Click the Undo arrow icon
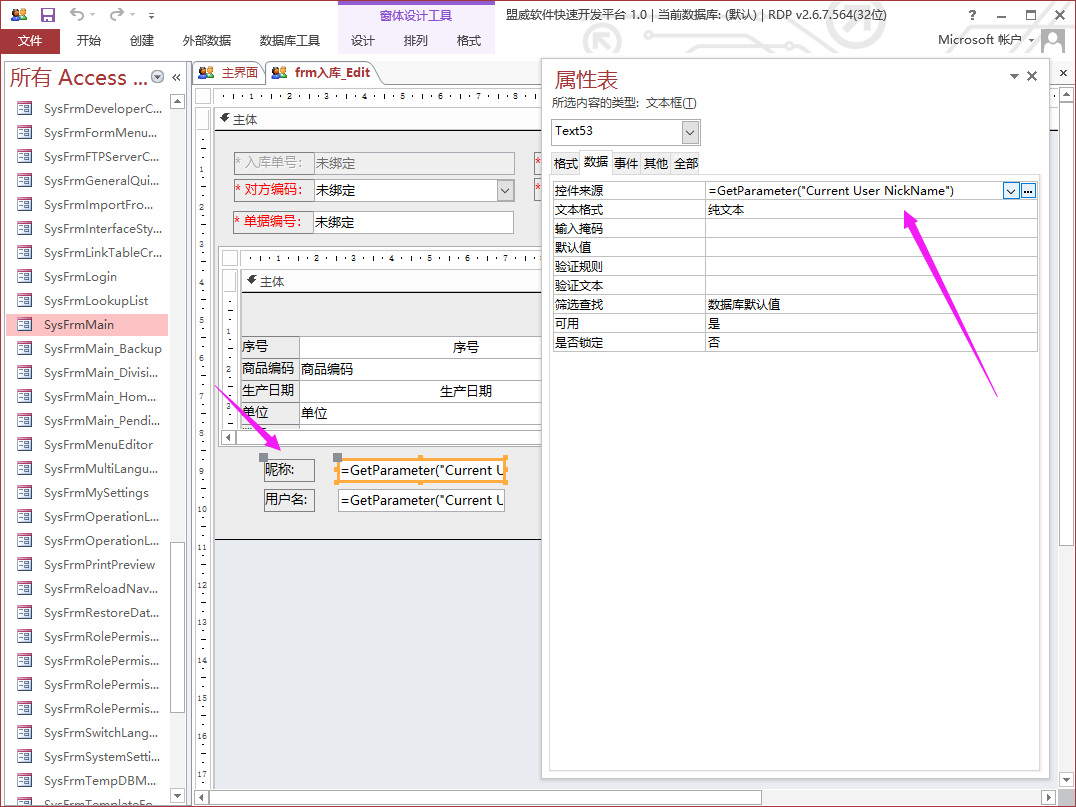 78,15
